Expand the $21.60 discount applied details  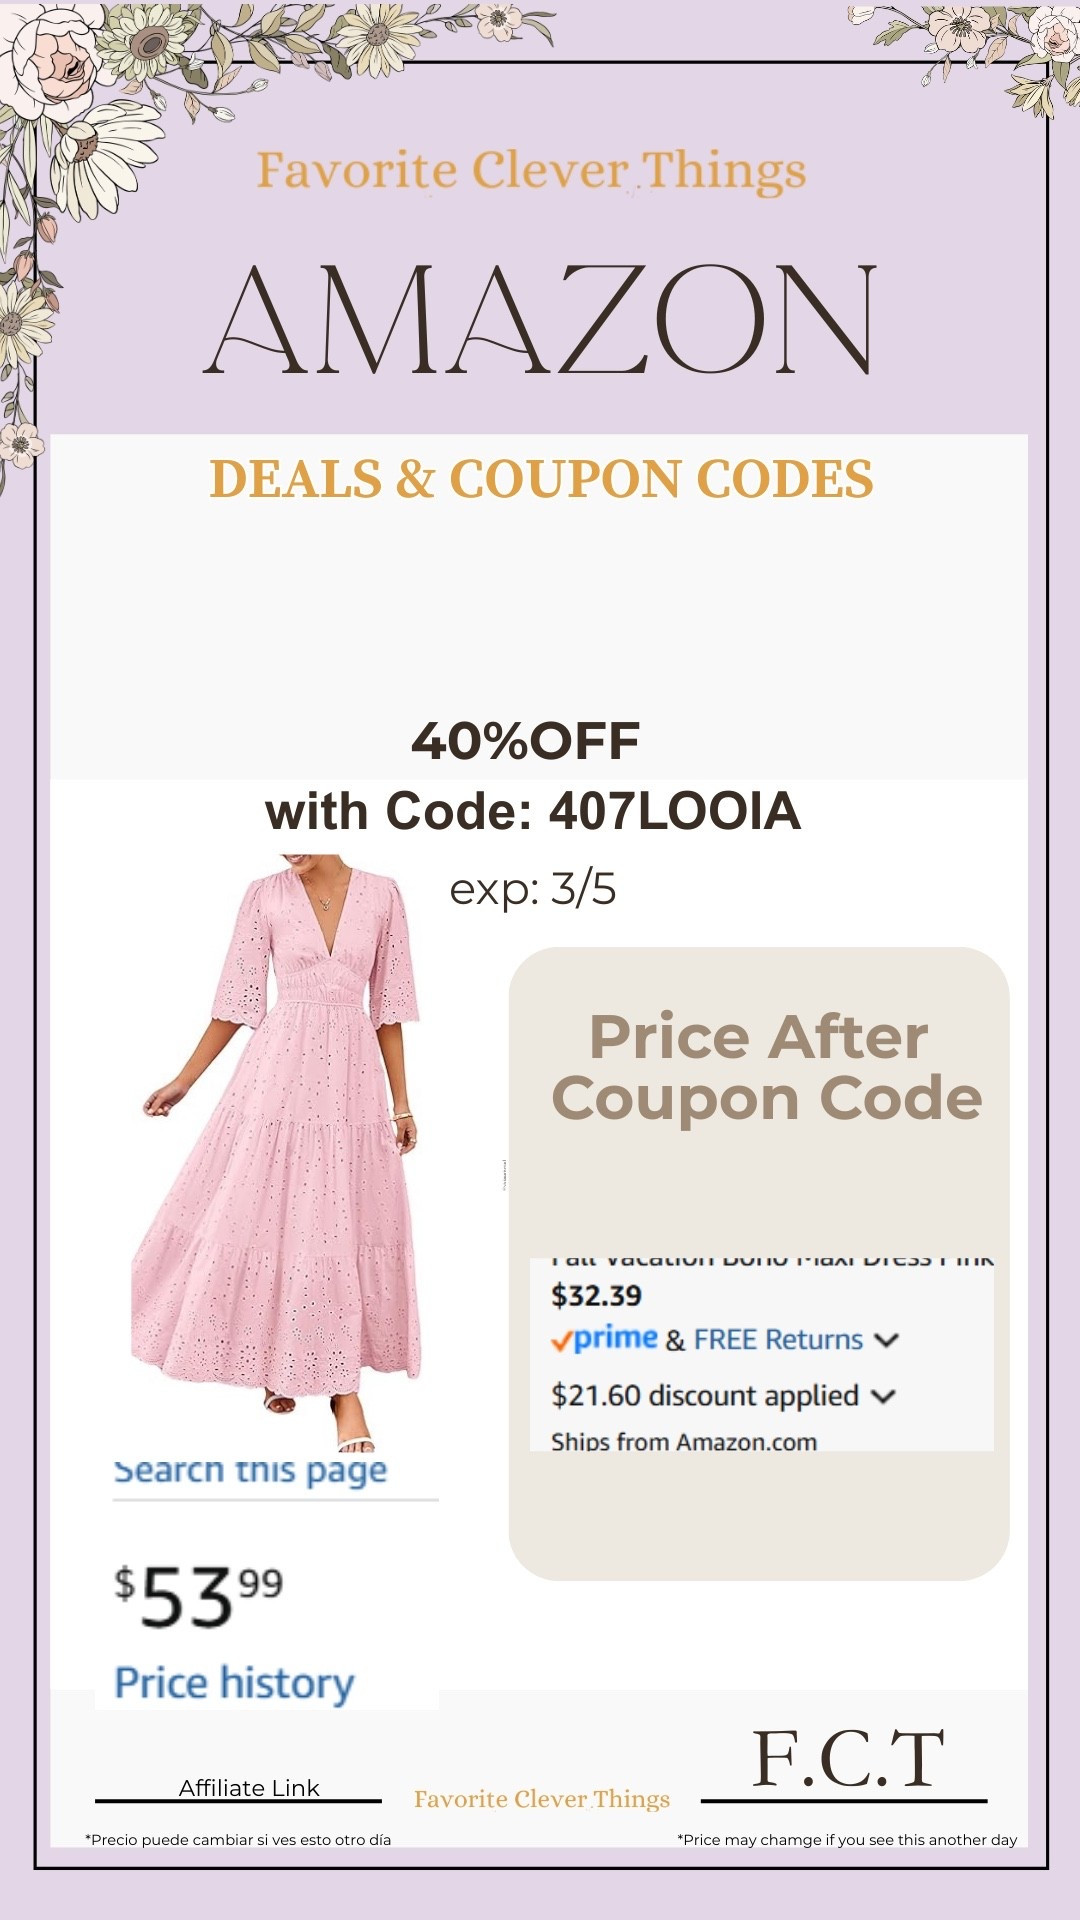pos(884,1396)
